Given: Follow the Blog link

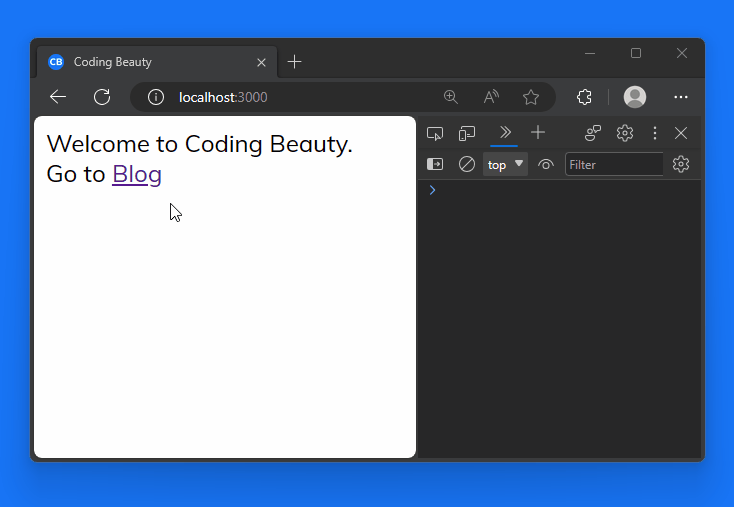Looking at the screenshot, I should (137, 174).
